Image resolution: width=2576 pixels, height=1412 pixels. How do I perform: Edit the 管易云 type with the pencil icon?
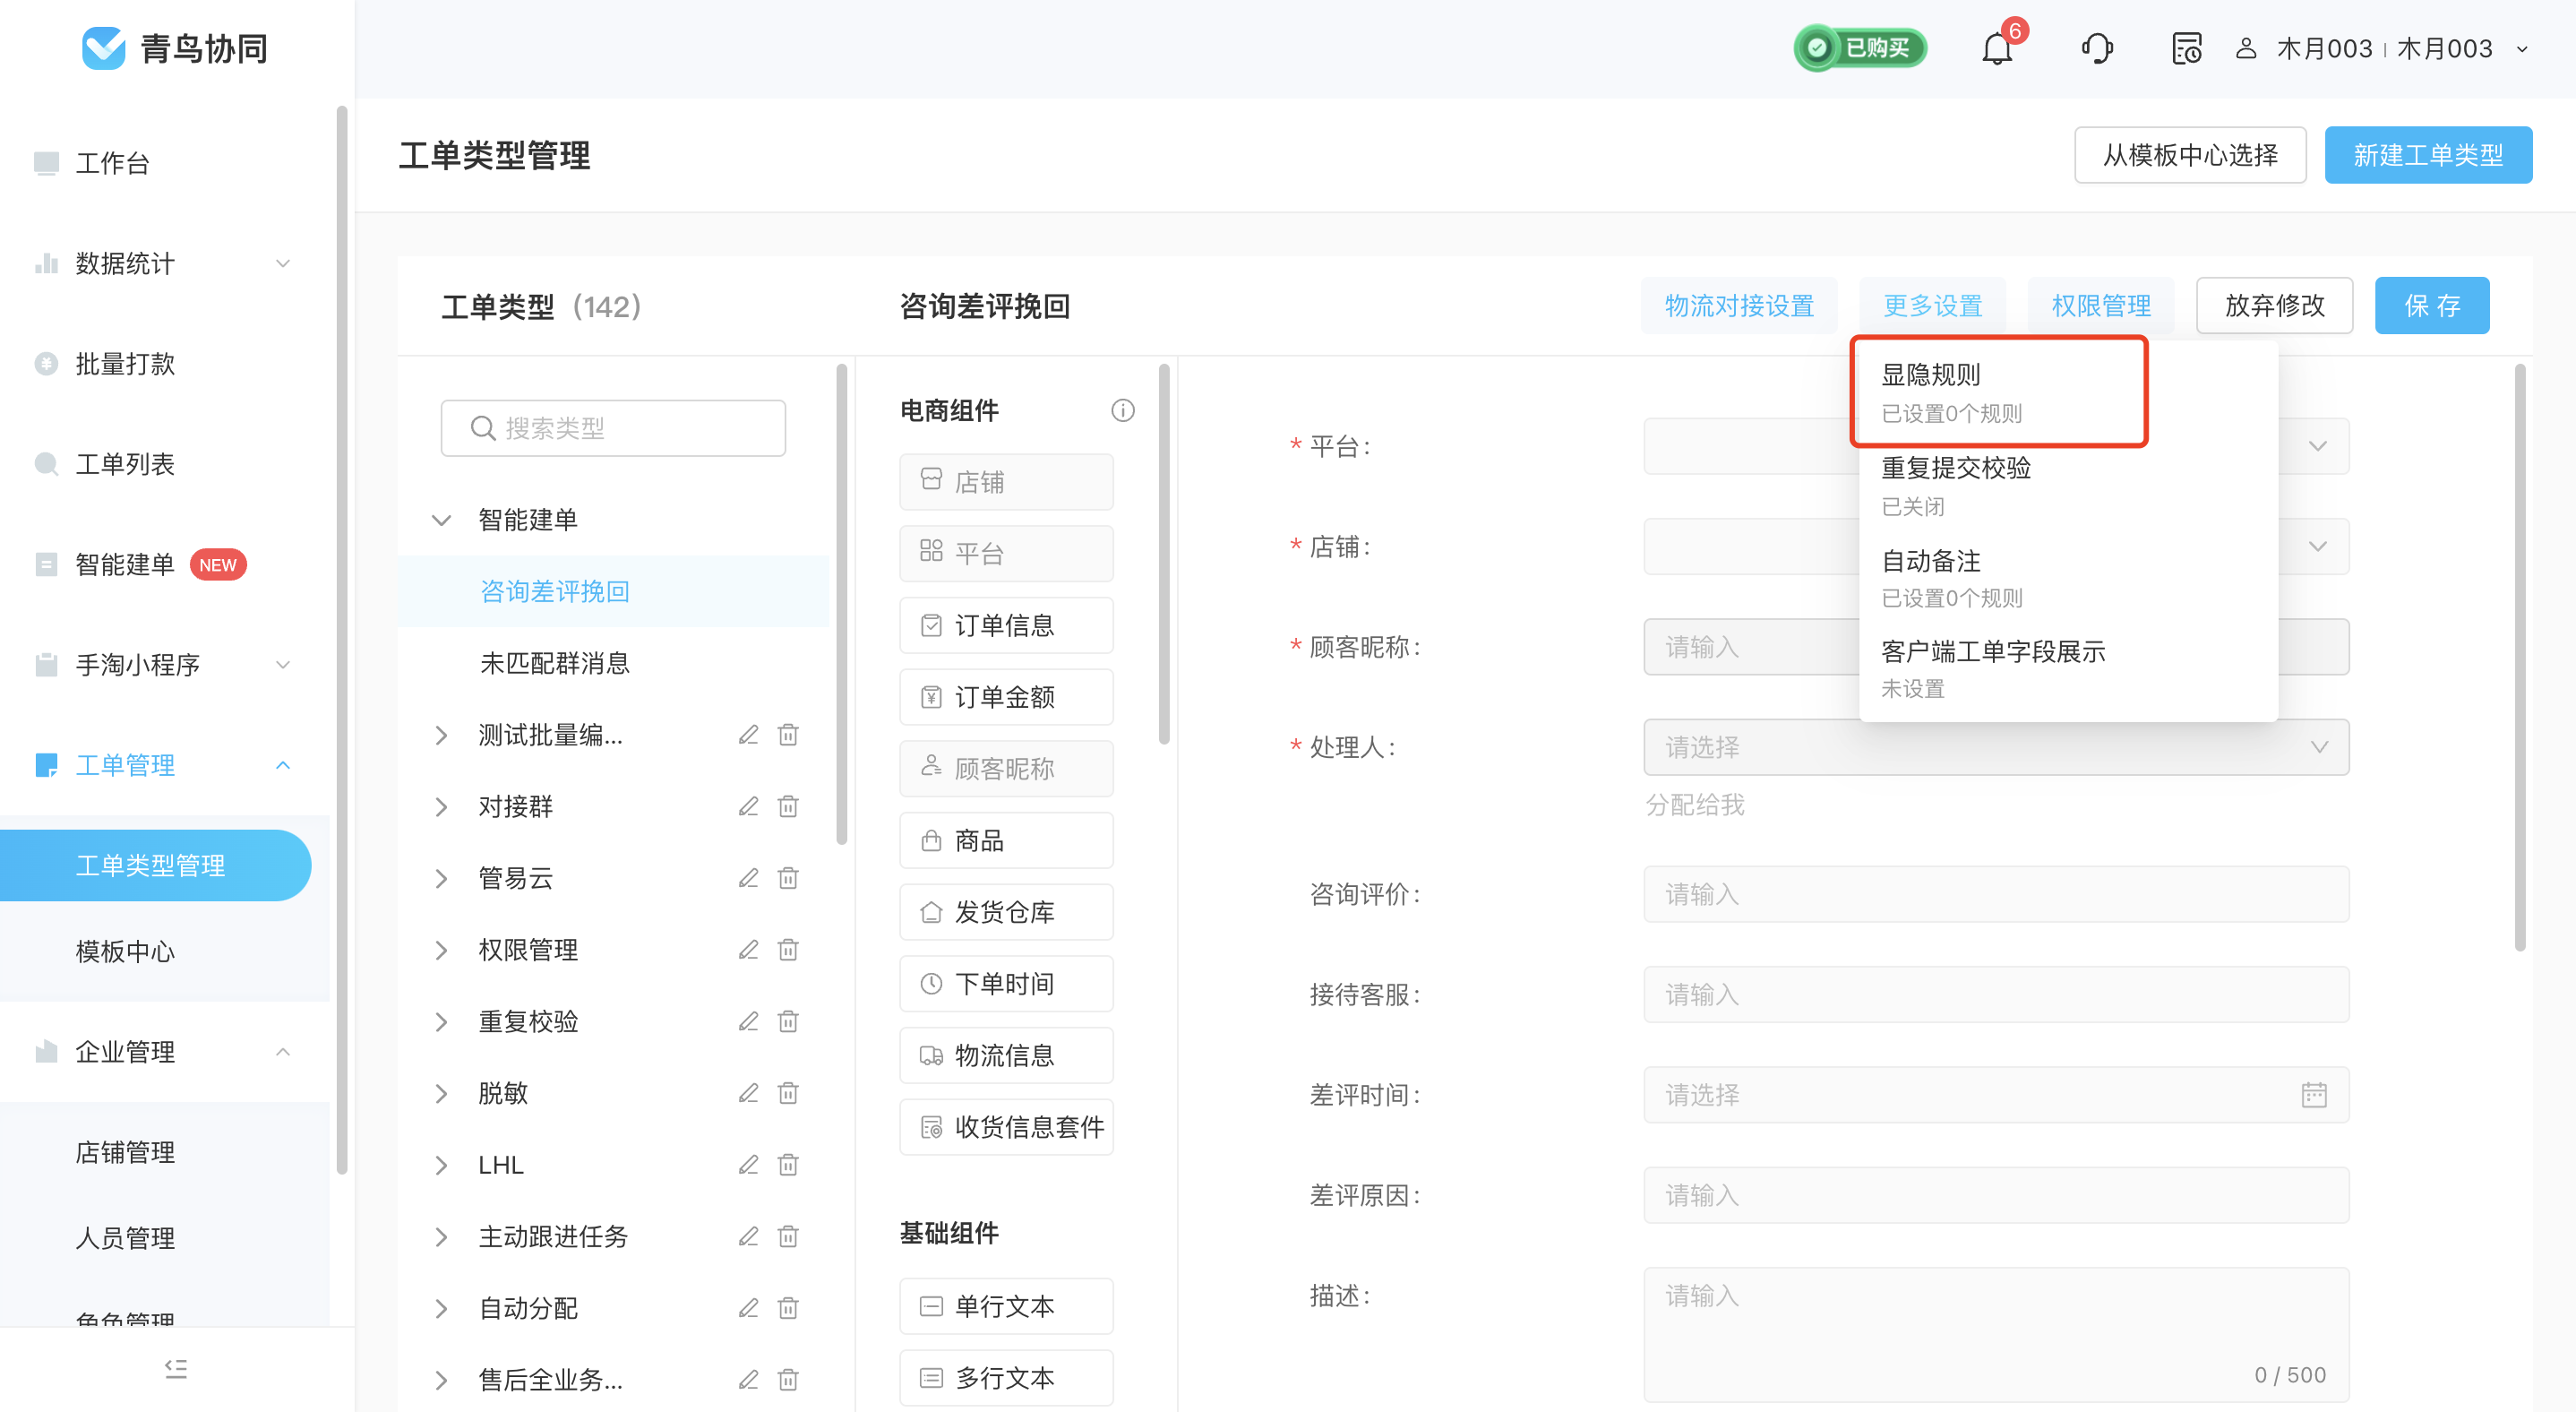[x=748, y=878]
